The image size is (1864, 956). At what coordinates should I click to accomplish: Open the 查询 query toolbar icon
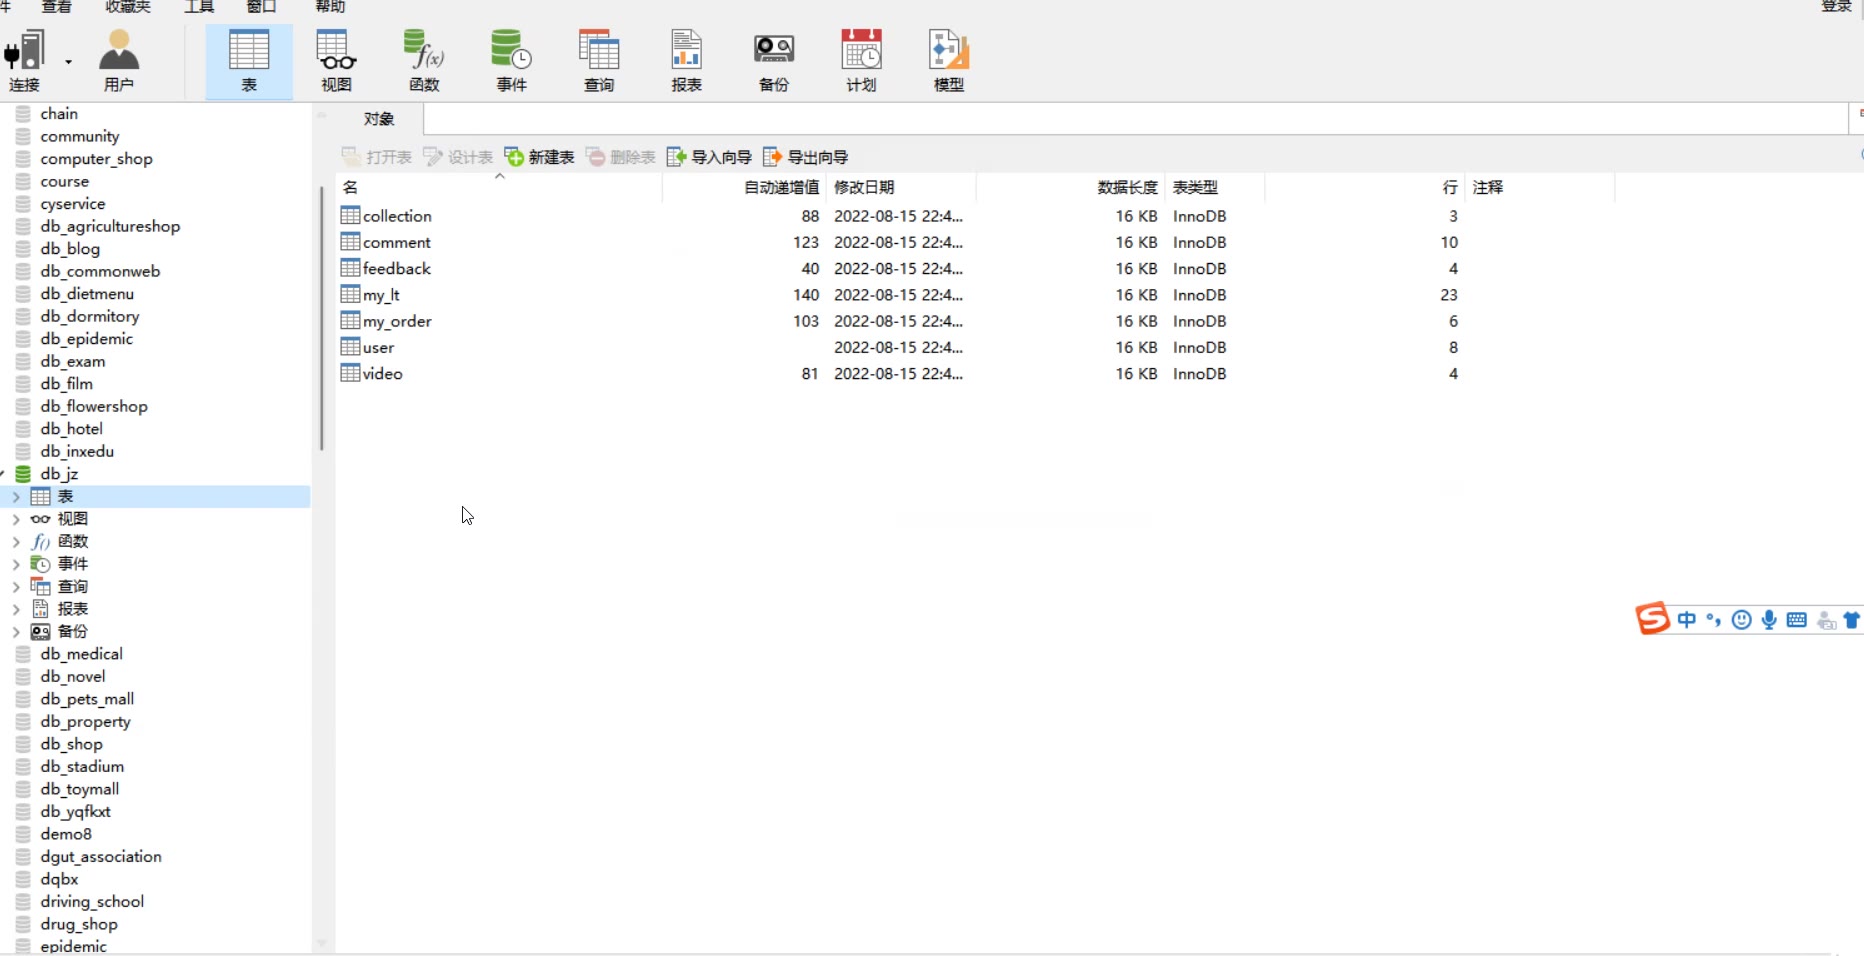point(599,60)
